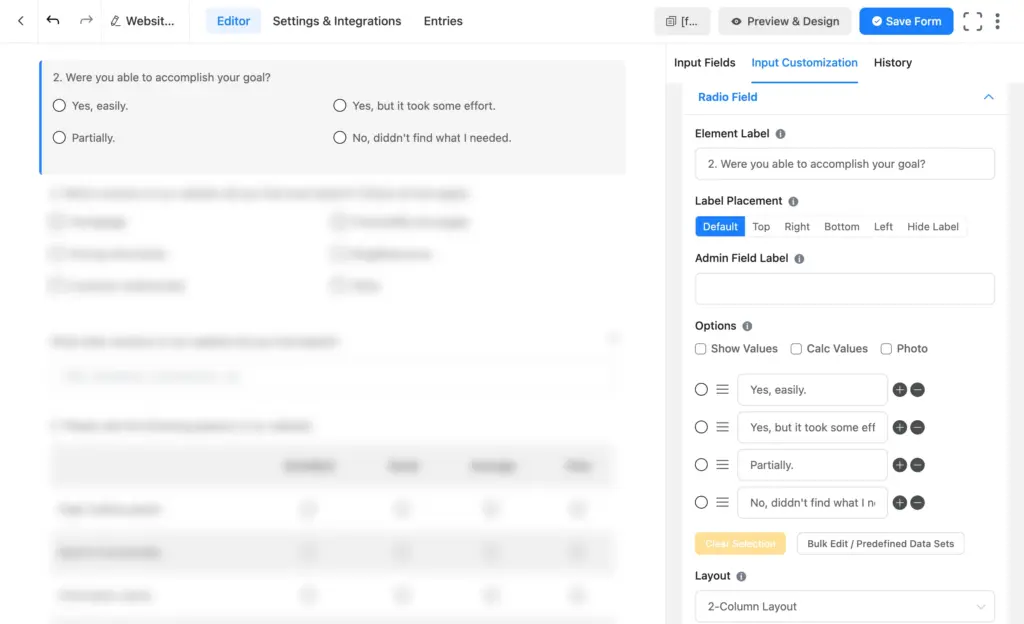
Task: Edit the "Yes, but it took some eff" option field
Action: tap(812, 428)
